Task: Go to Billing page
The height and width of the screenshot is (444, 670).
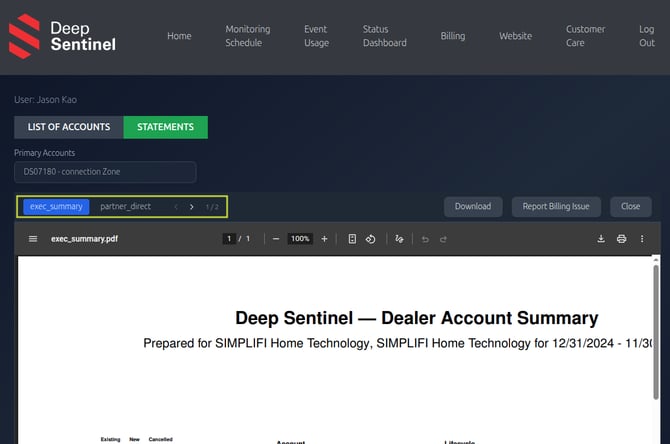Action: click(453, 36)
